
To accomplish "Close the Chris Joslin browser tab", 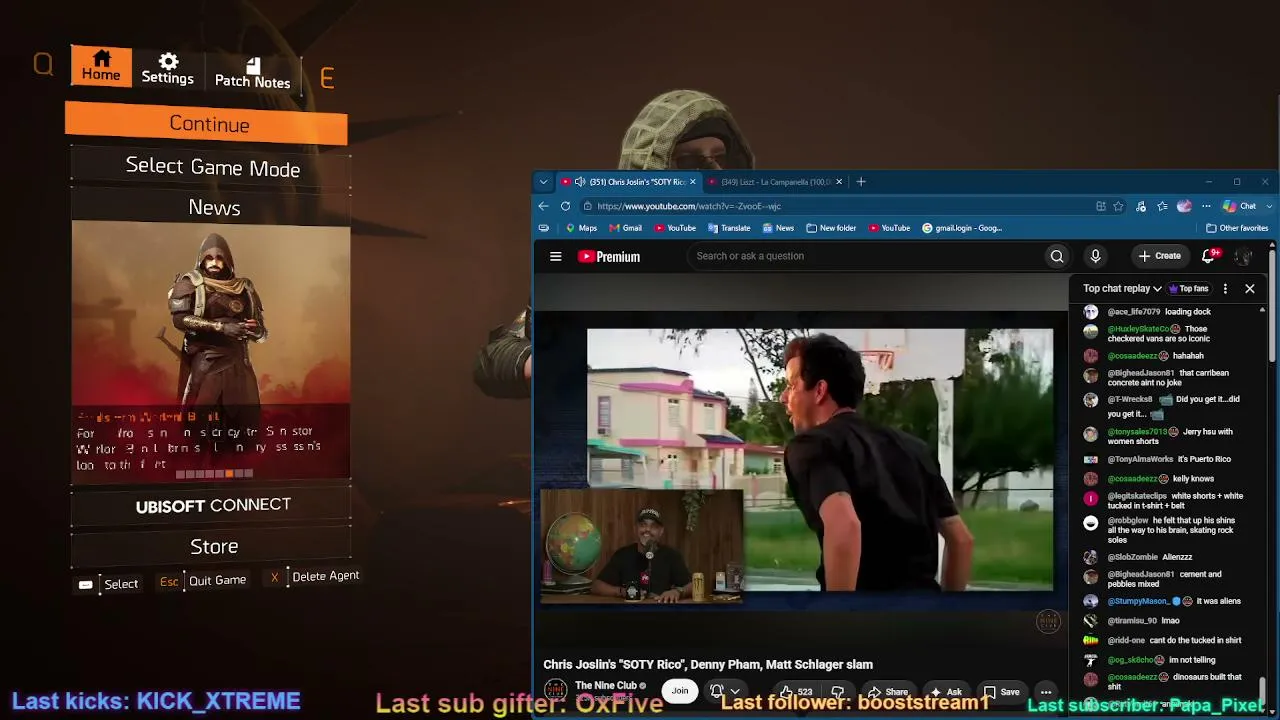I will point(693,182).
